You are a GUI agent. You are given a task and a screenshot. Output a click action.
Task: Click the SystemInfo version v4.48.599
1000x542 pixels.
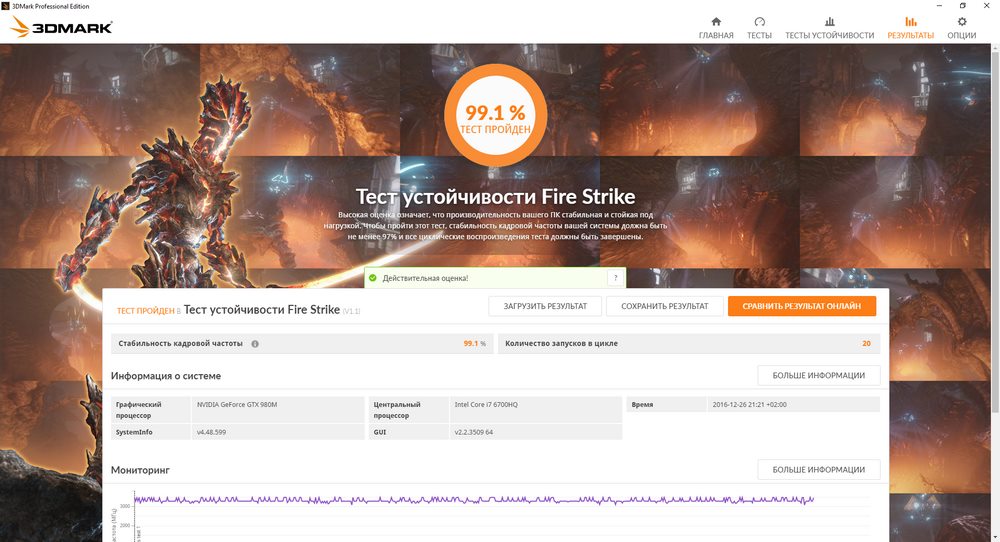(211, 432)
